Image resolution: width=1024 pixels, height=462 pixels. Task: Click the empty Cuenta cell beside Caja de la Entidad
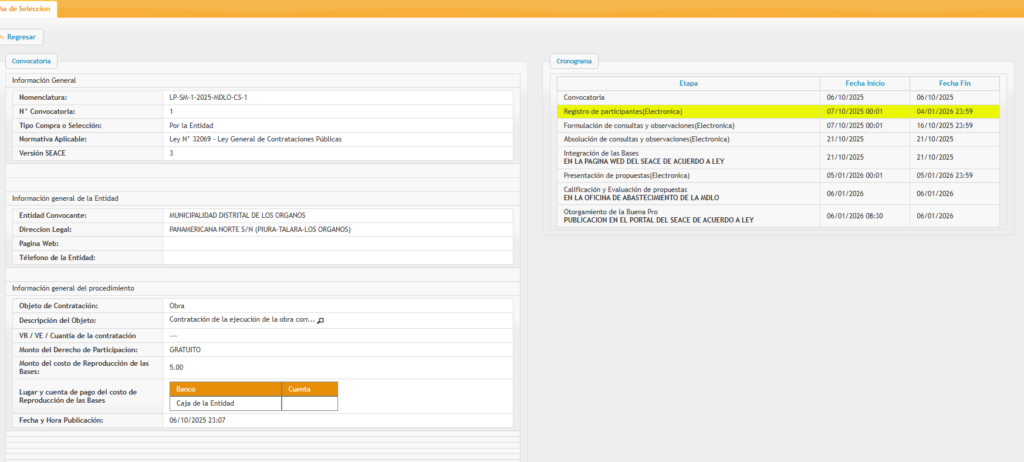pos(309,404)
